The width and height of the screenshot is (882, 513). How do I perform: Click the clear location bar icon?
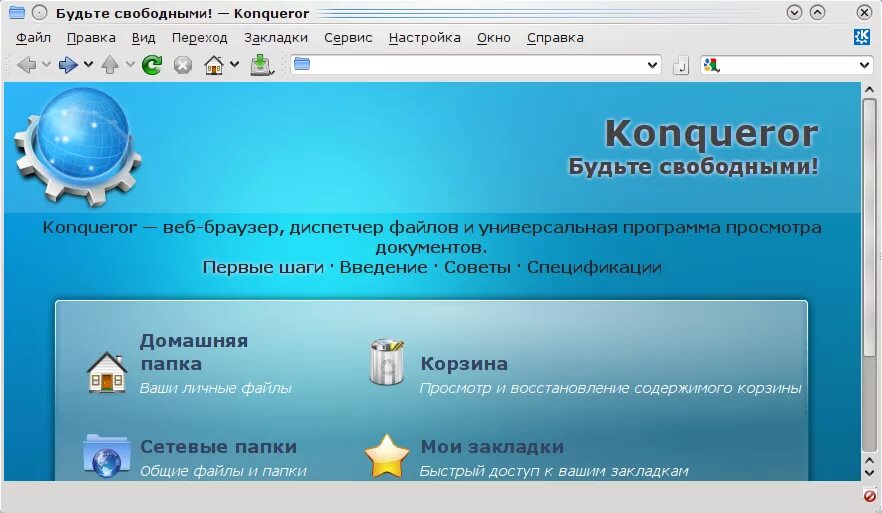(x=681, y=66)
